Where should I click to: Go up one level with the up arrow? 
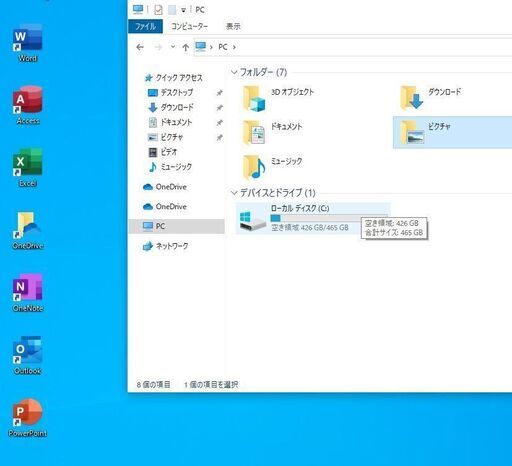click(x=186, y=47)
